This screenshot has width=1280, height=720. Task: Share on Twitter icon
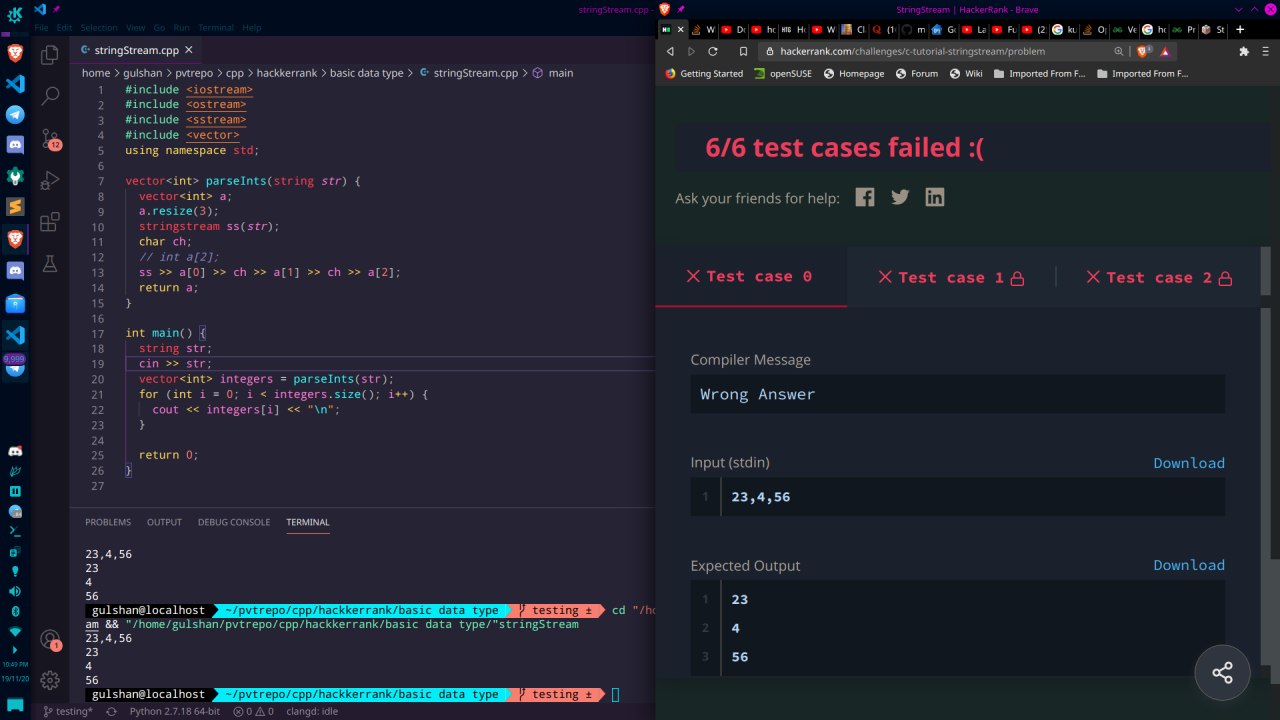(x=900, y=197)
